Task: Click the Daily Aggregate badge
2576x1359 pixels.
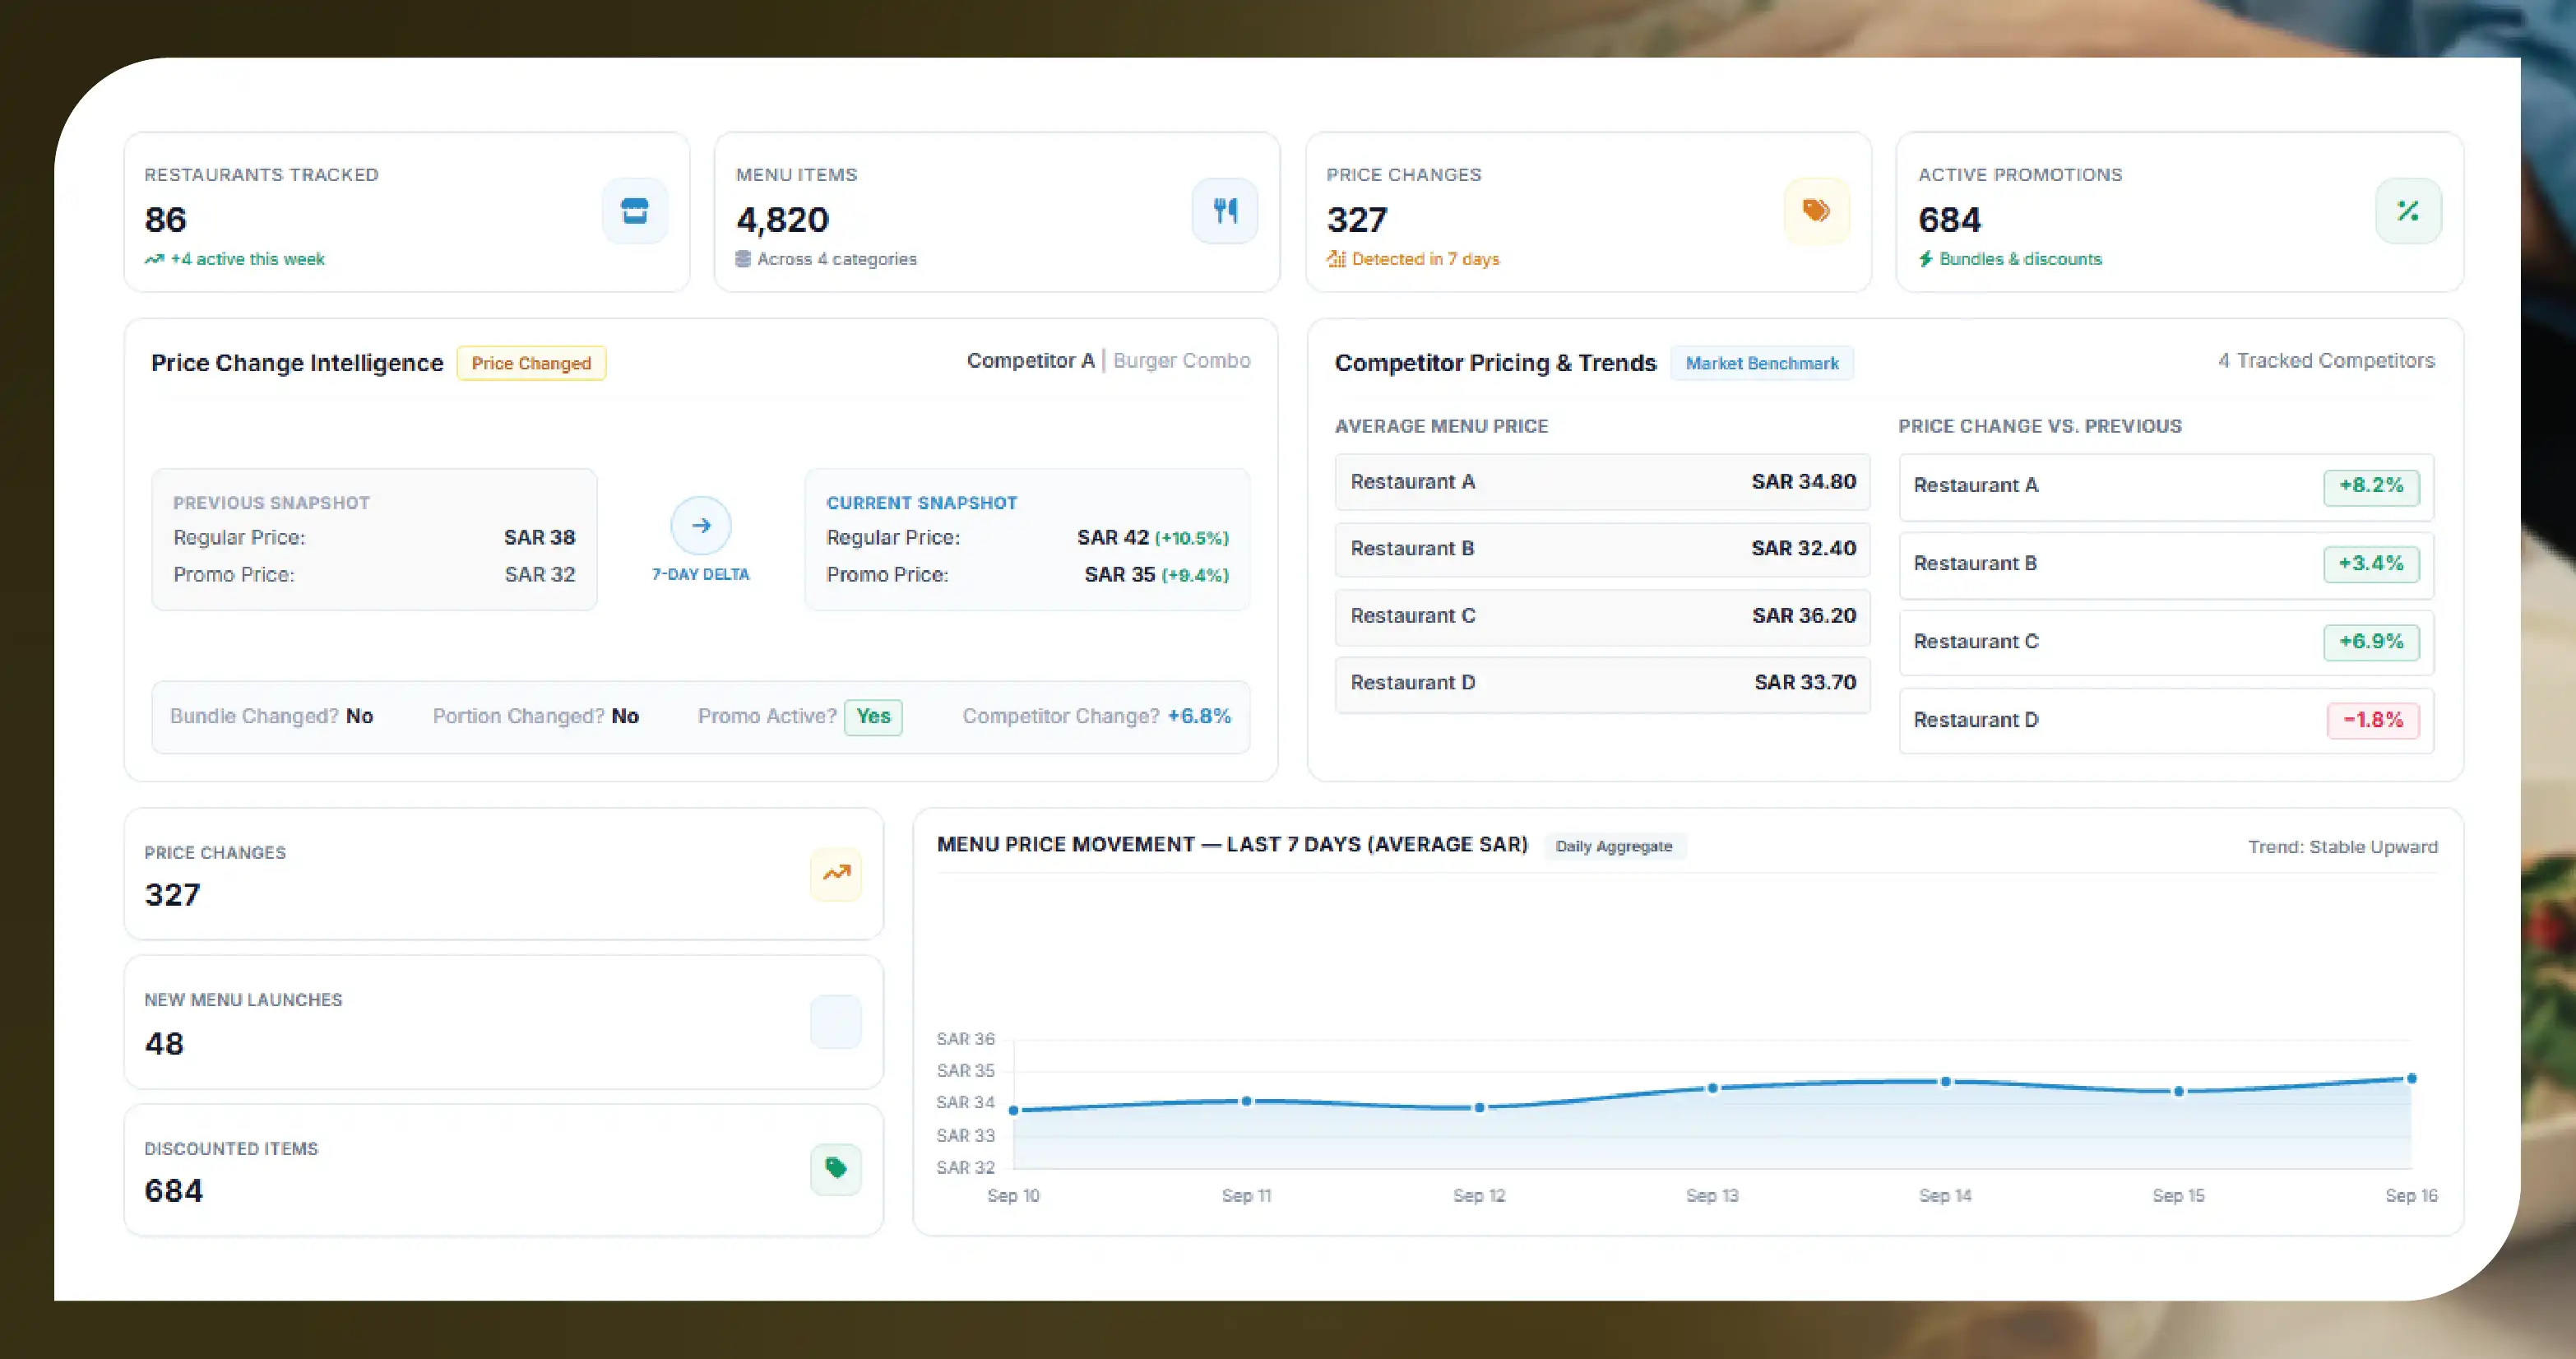Action: click(1614, 846)
